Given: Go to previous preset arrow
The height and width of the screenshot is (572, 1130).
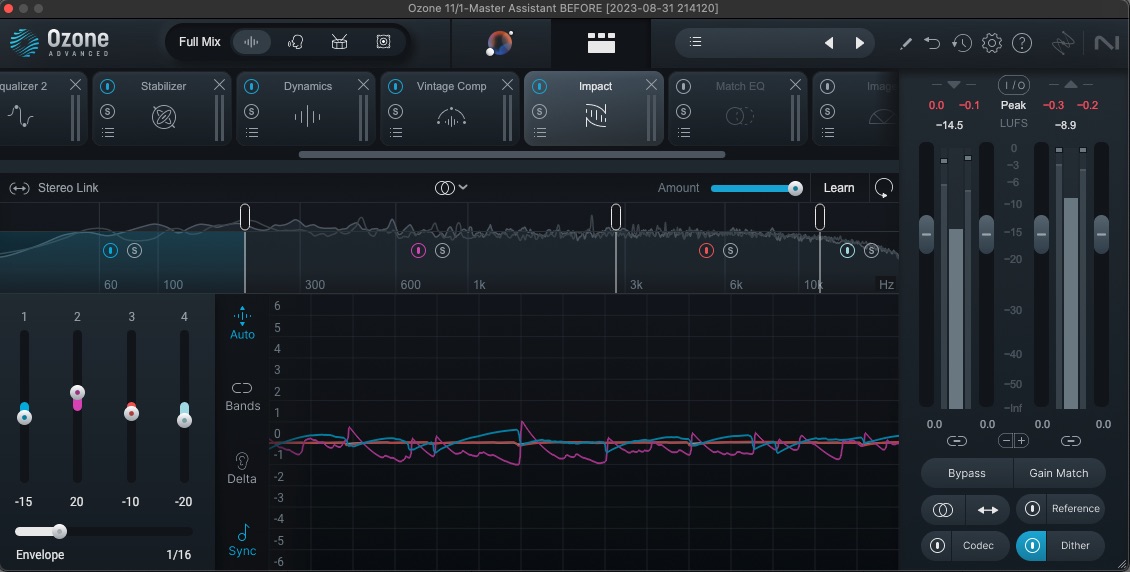Looking at the screenshot, I should (x=829, y=43).
